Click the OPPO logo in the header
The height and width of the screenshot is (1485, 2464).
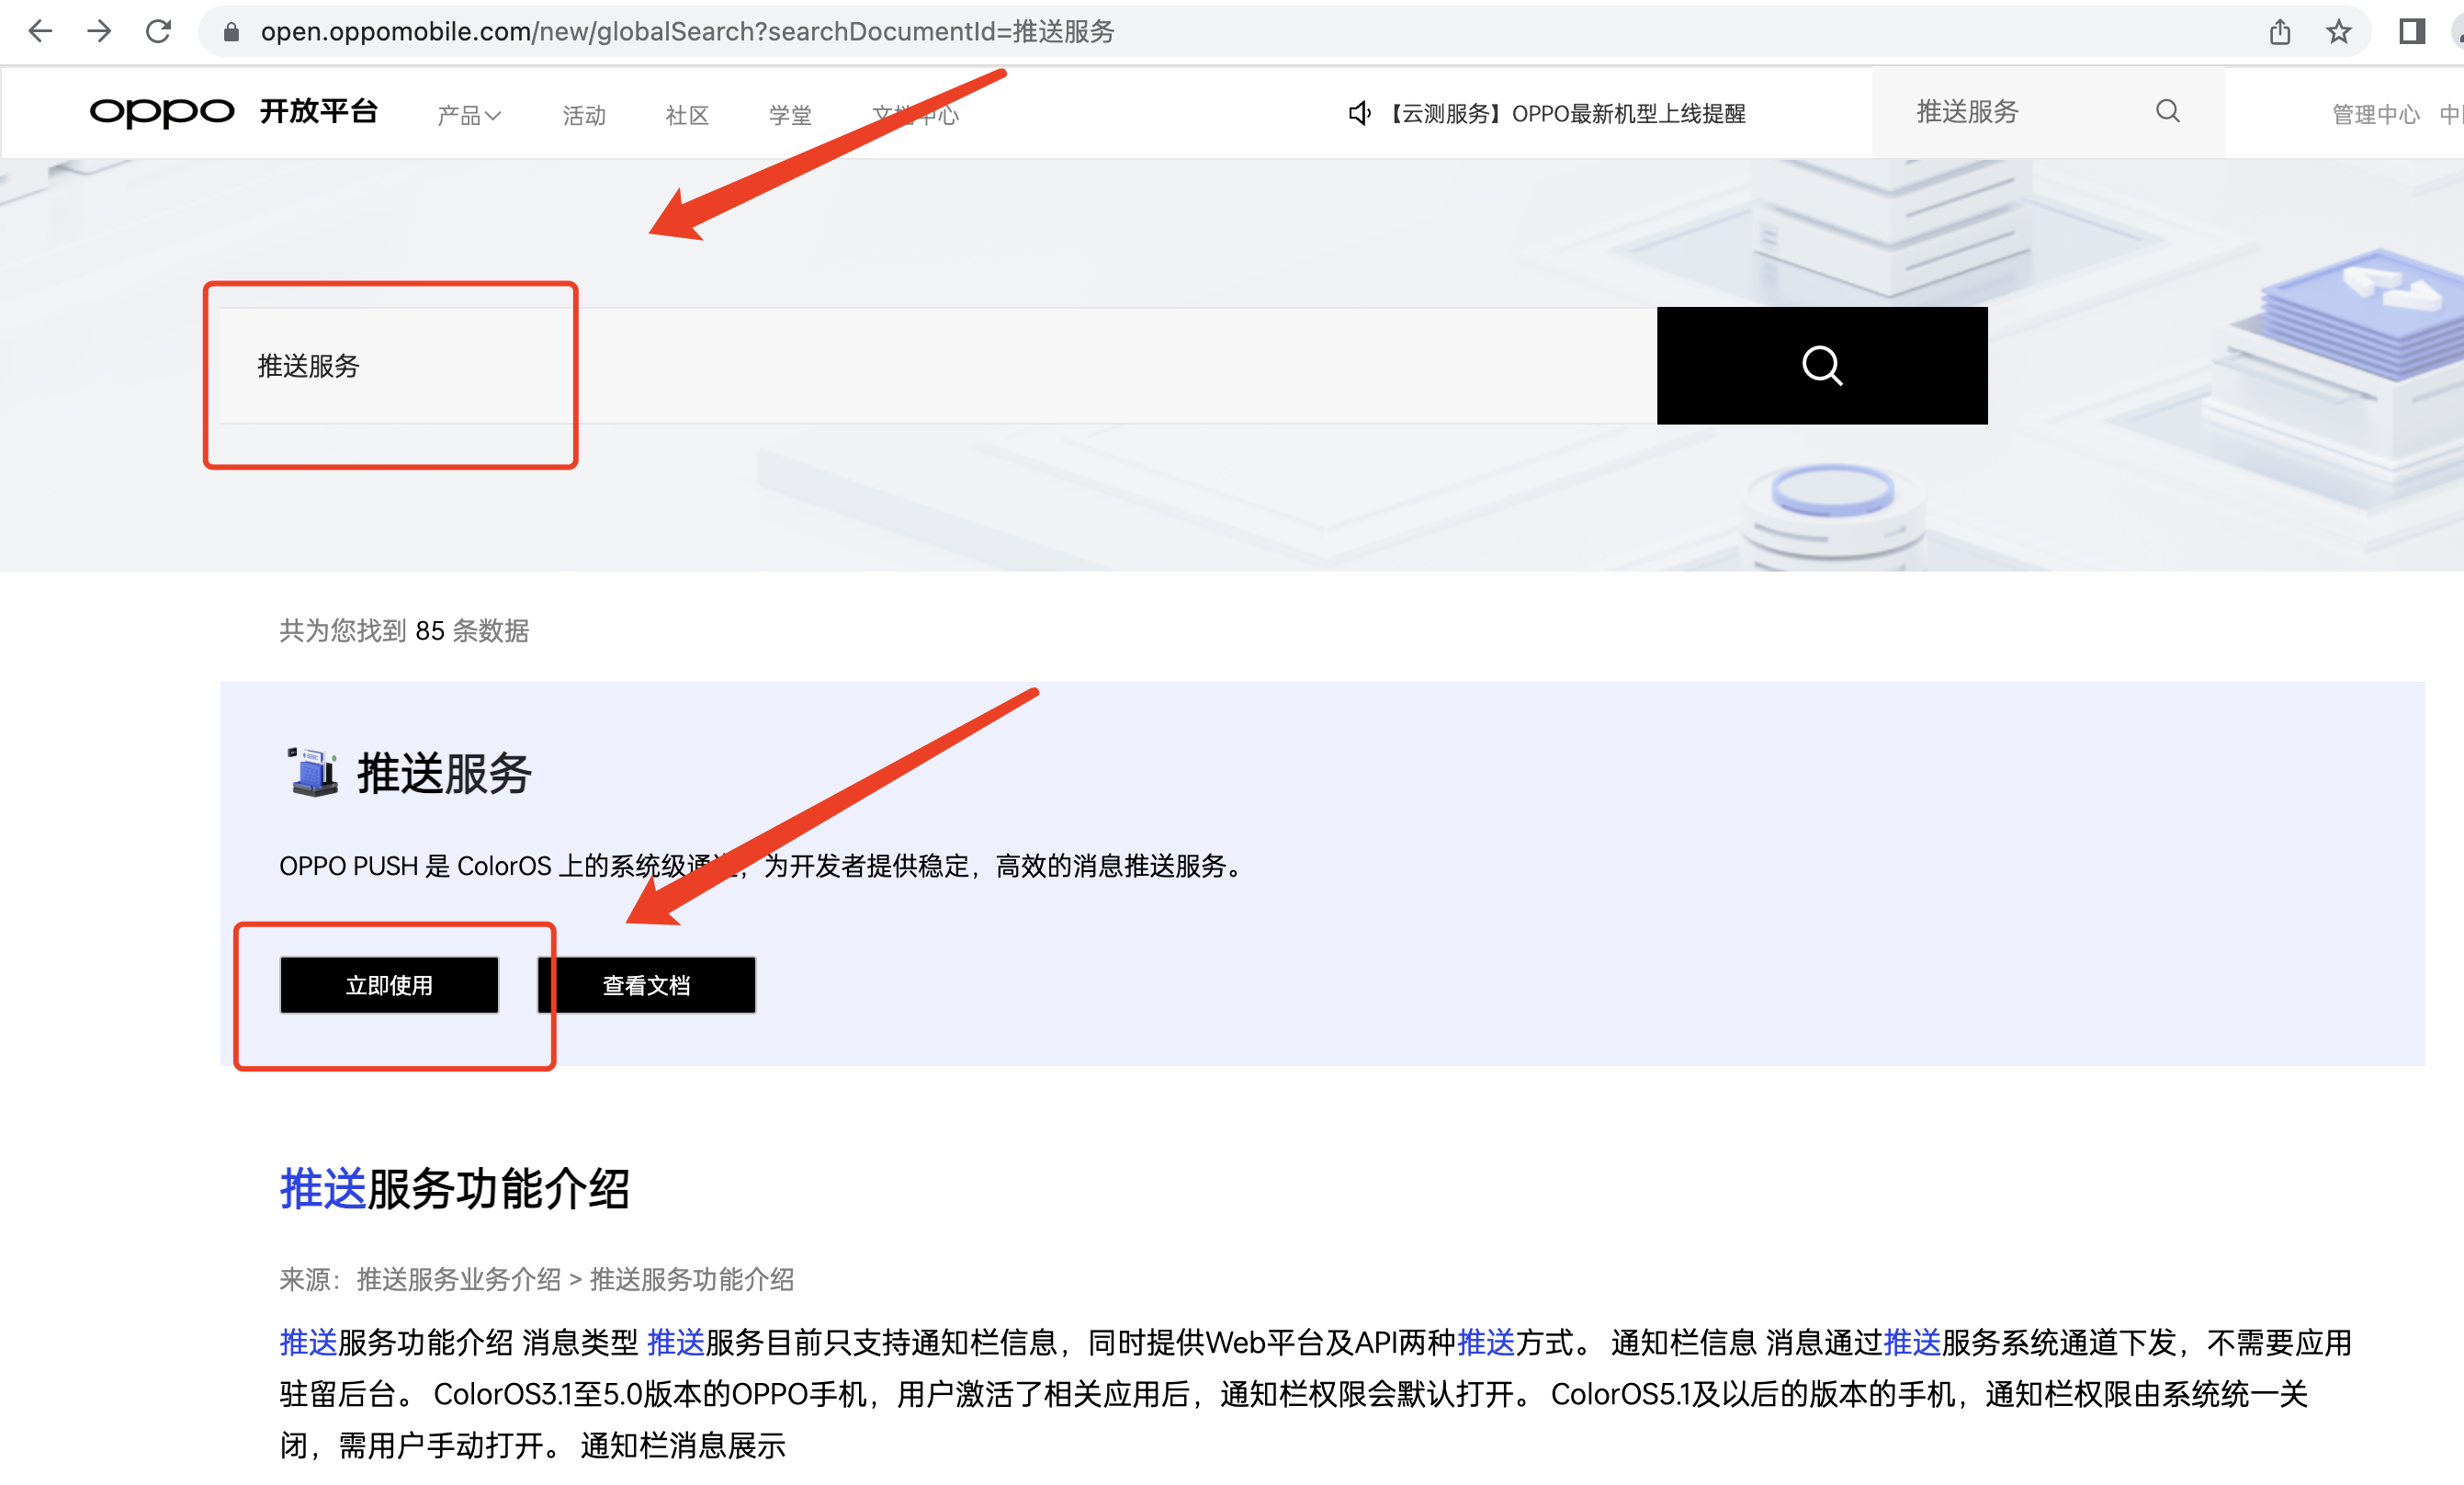[162, 112]
